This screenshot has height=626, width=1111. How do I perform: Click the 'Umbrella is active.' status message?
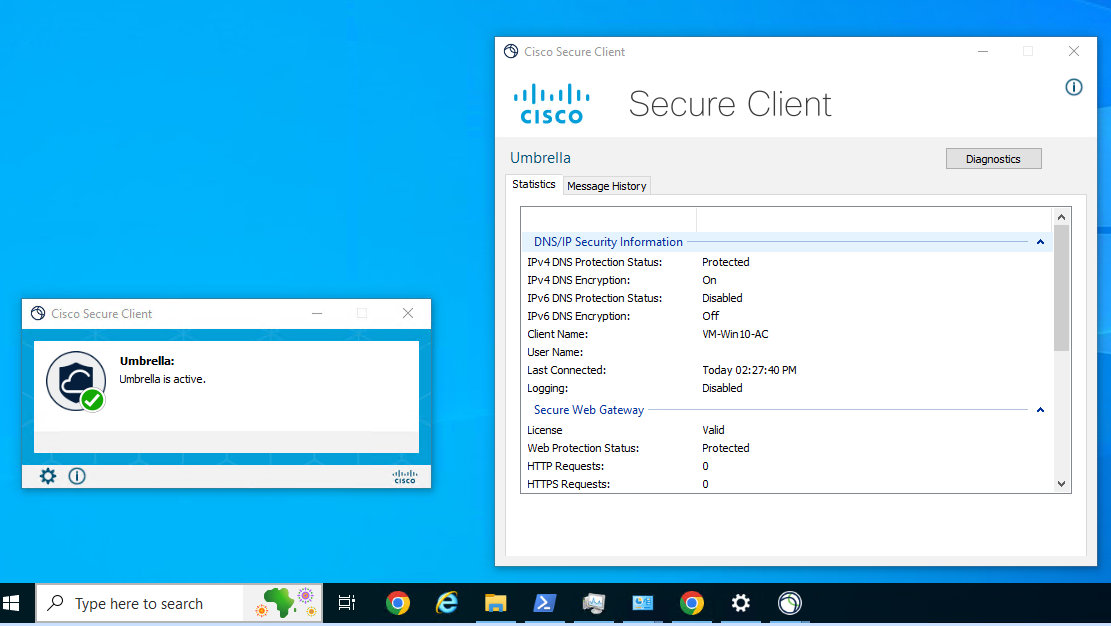pos(162,379)
